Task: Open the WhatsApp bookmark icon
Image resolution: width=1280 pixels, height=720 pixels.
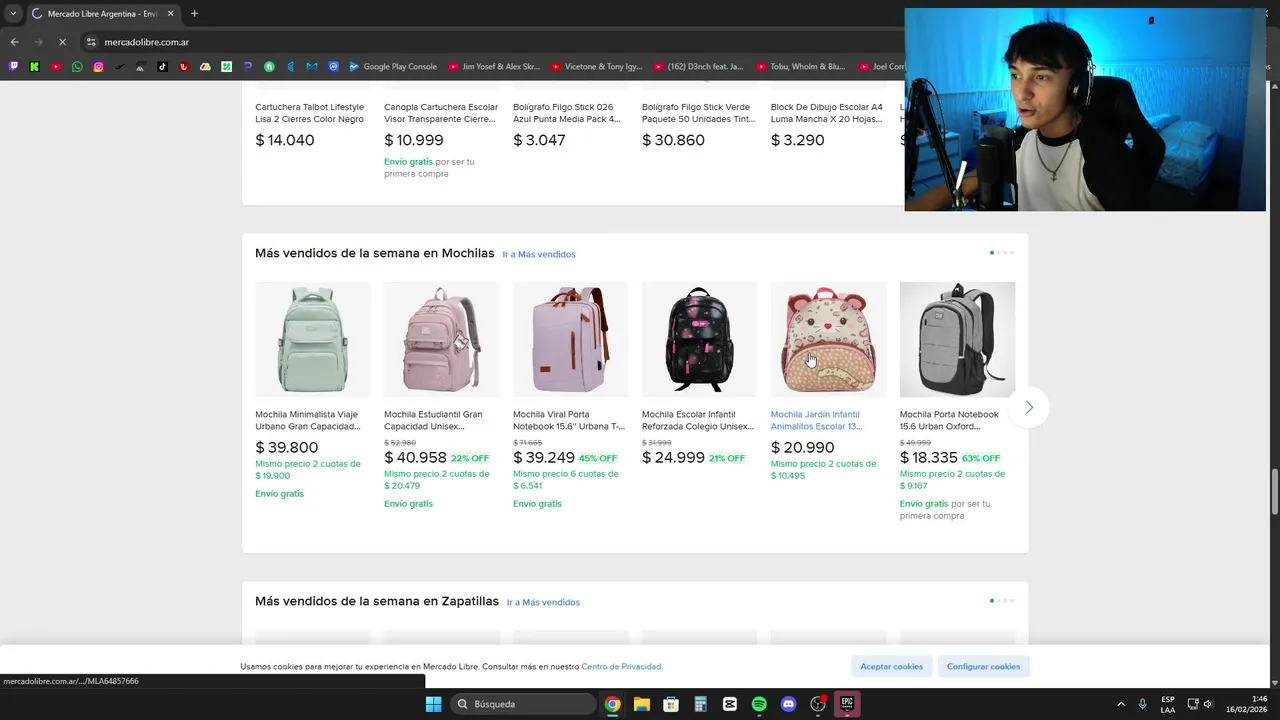Action: coord(77,67)
